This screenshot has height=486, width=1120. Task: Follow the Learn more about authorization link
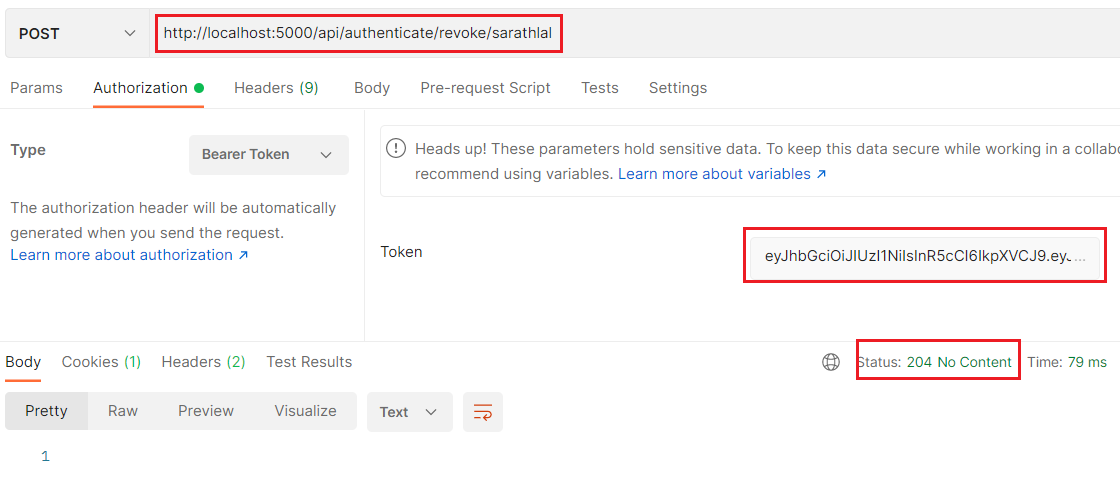129,255
